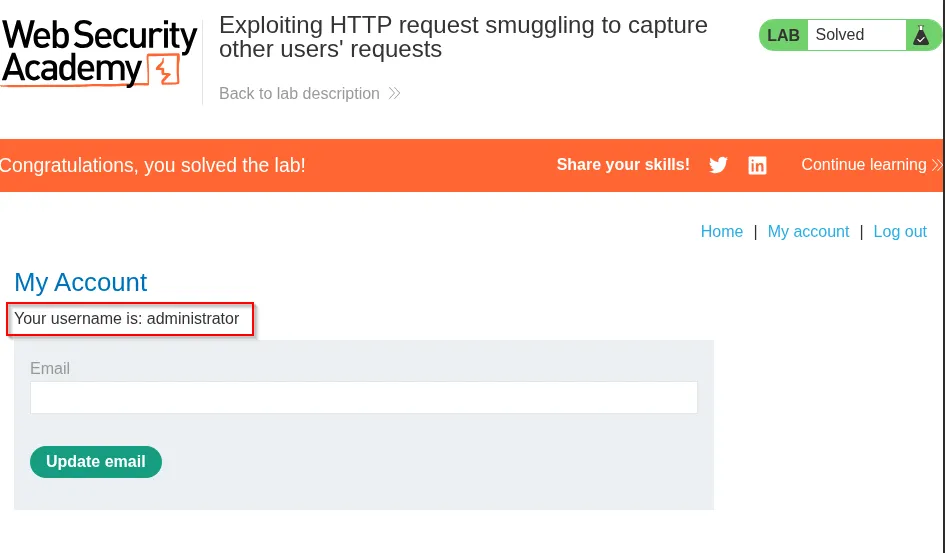Follow the Continue learning link
The image size is (945, 553).
[863, 165]
